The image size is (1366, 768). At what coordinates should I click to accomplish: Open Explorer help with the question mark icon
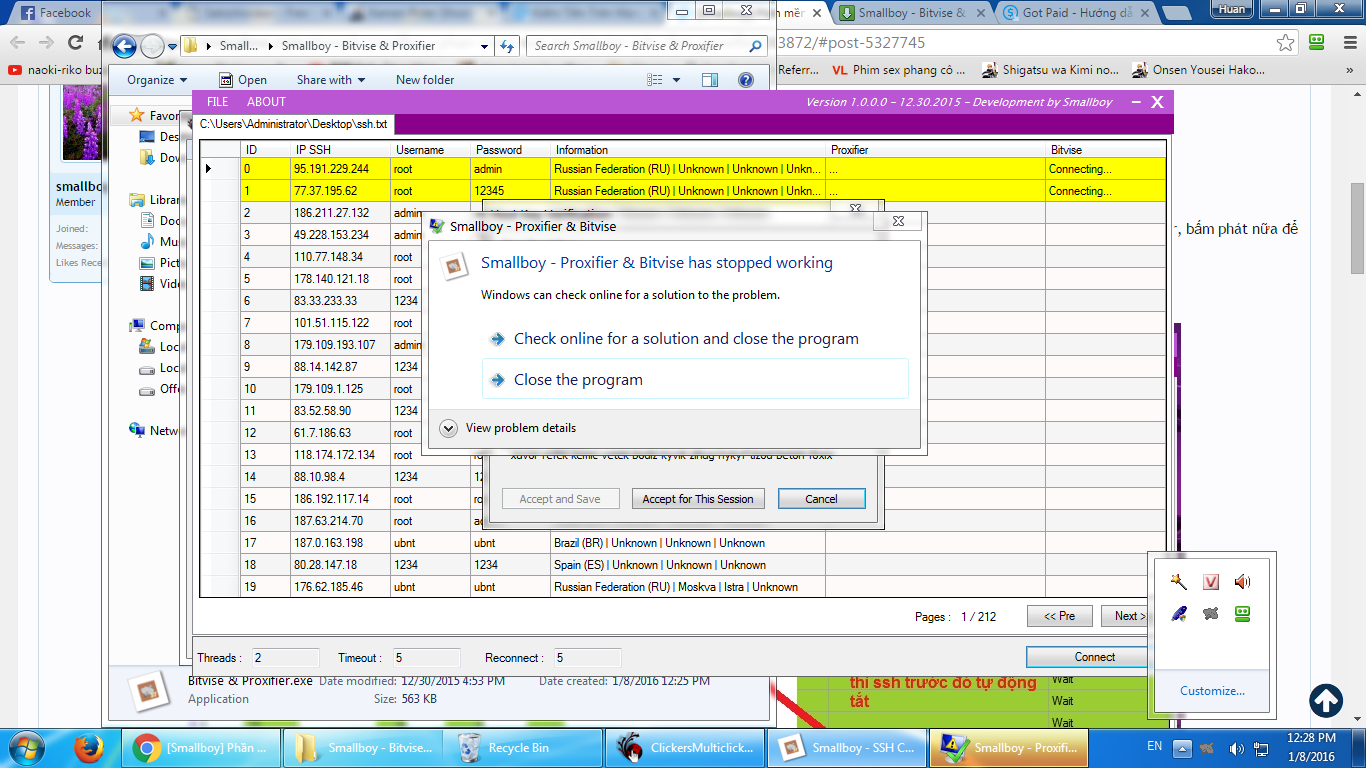coord(745,80)
